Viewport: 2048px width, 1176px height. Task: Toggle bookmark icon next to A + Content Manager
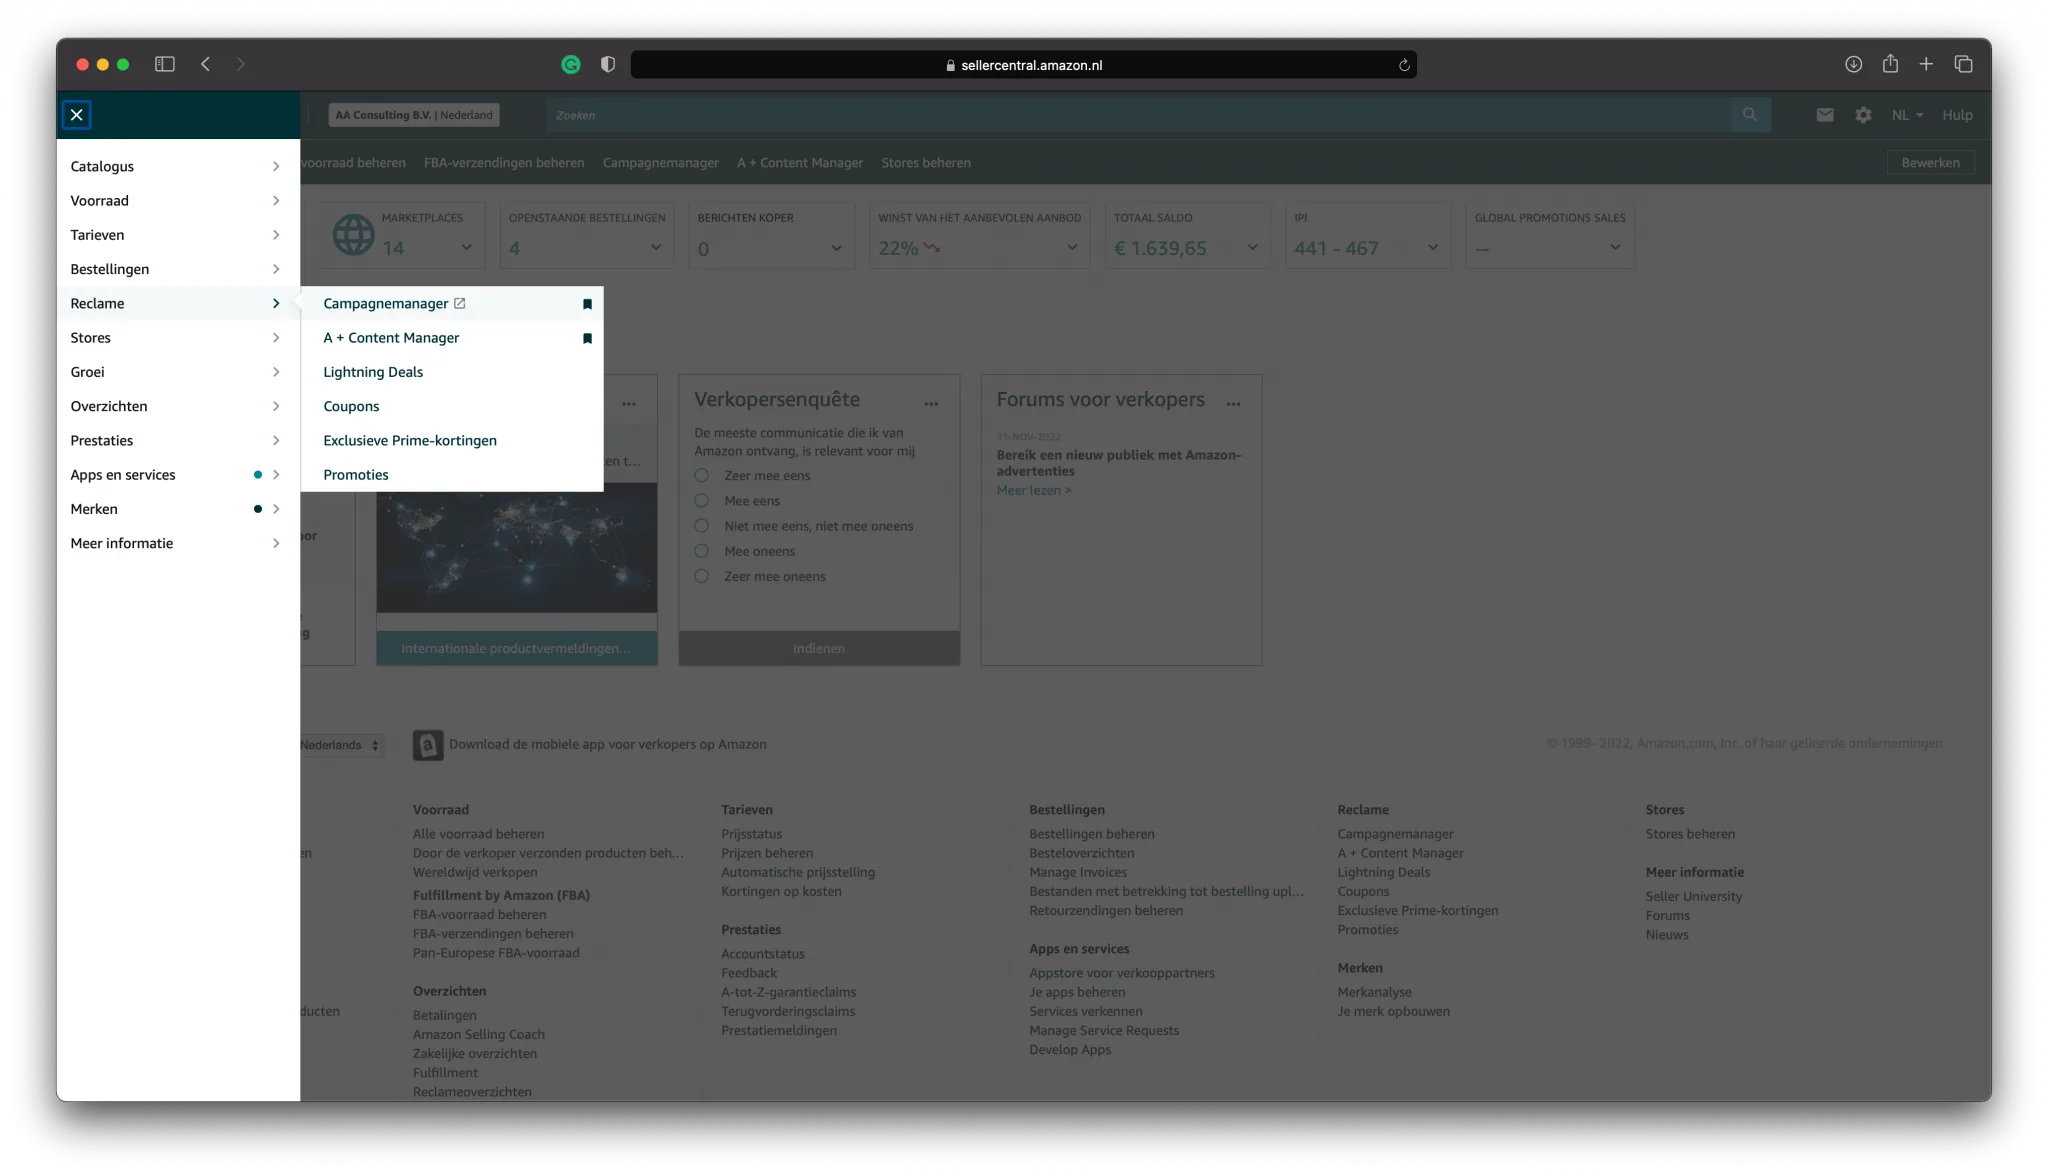587,338
